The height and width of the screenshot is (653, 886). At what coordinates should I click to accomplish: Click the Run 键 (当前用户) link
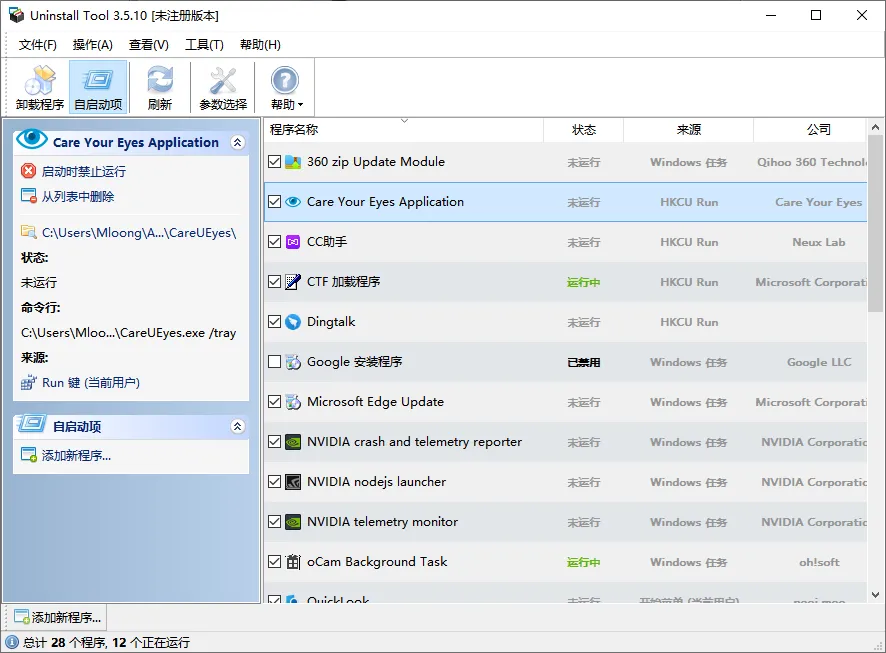click(x=91, y=383)
